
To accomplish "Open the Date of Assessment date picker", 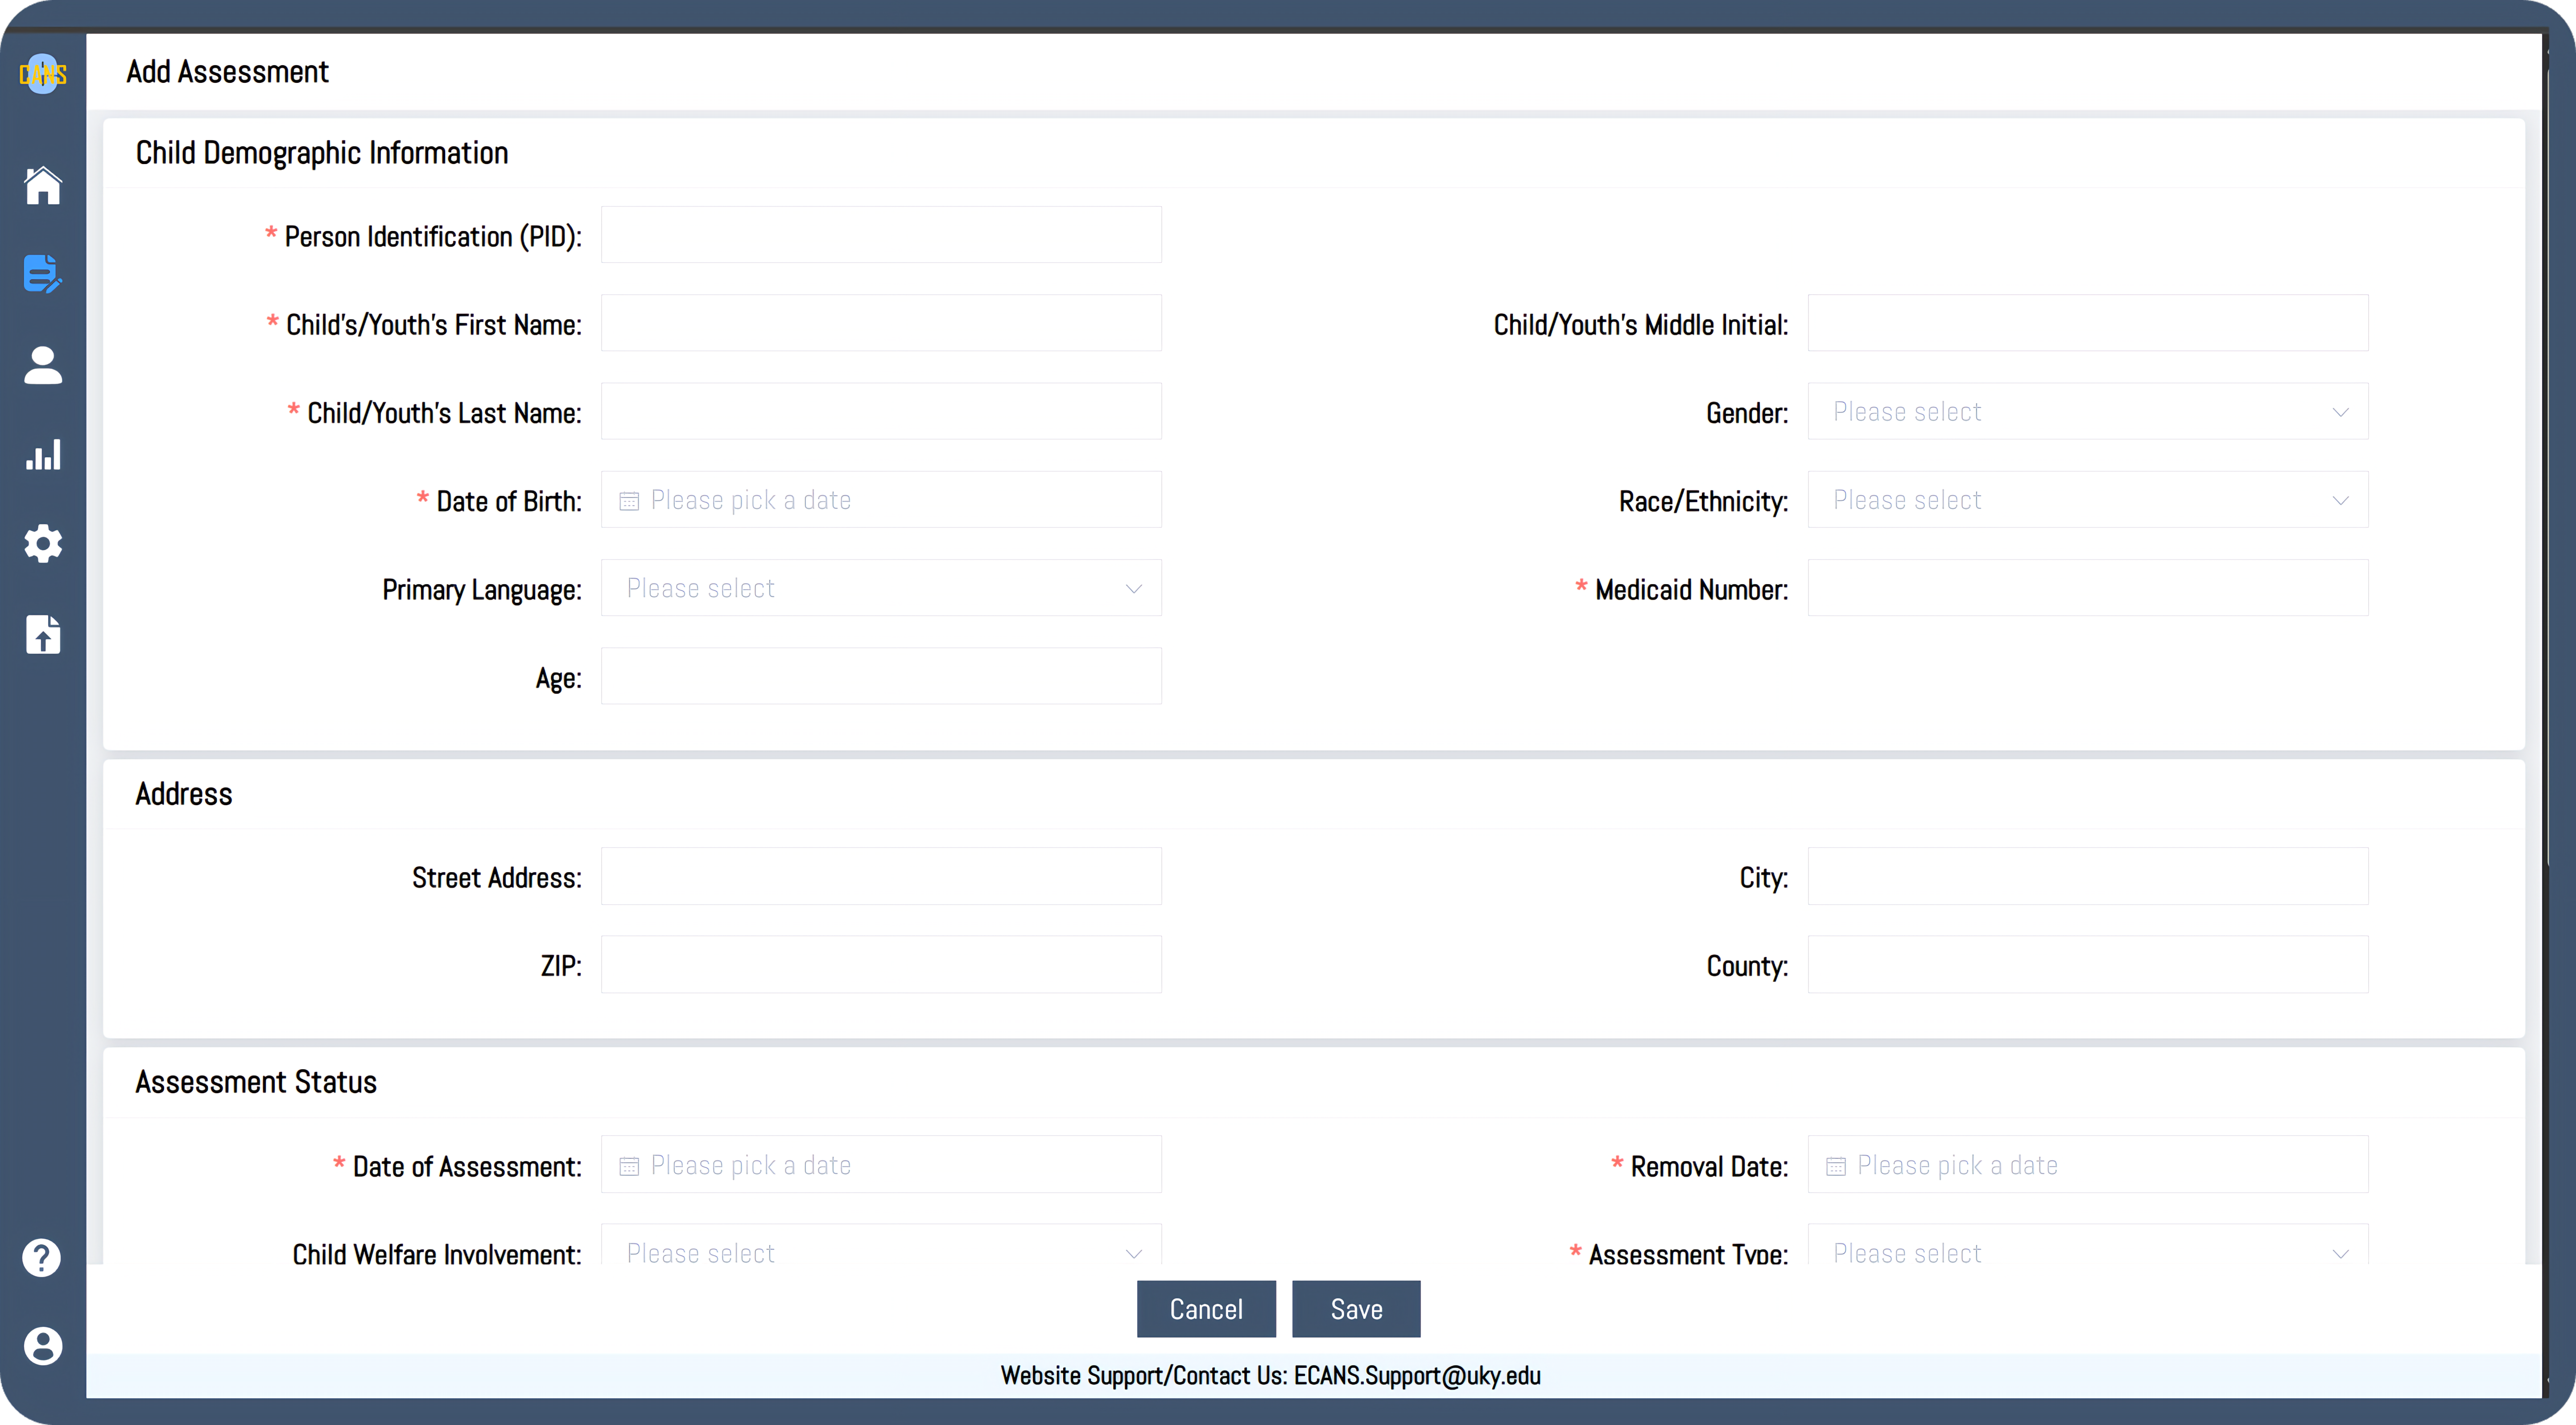I will [x=881, y=1164].
